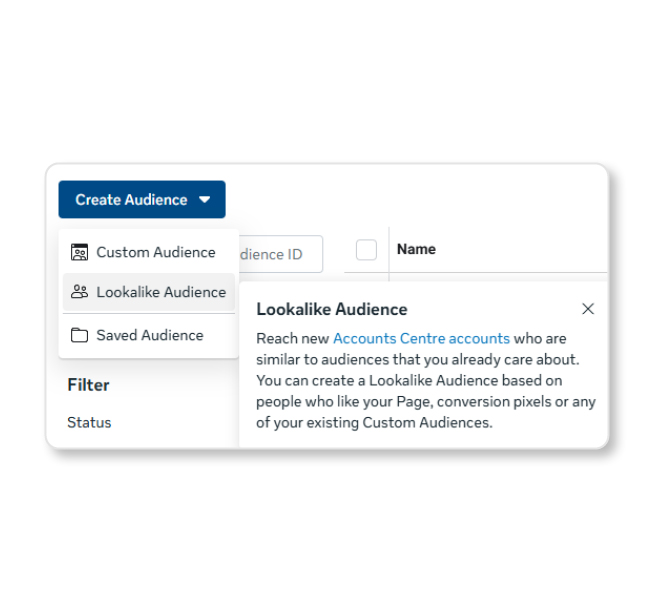Focus the audience ID search field
Screen dimensions: 654x612
(x=281, y=254)
